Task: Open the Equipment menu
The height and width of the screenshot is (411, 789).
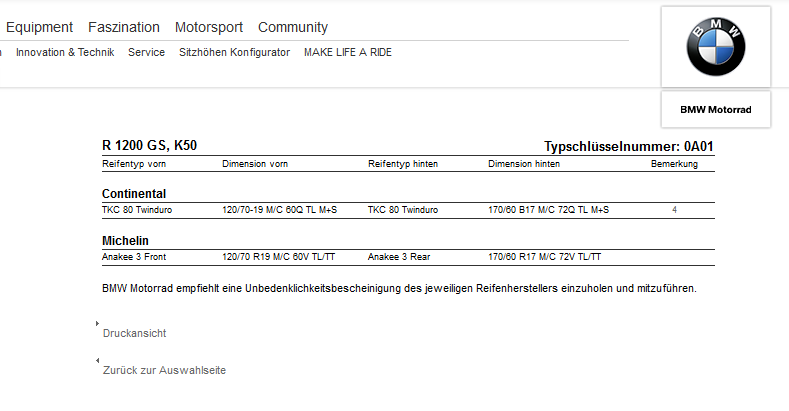Action: pos(39,27)
